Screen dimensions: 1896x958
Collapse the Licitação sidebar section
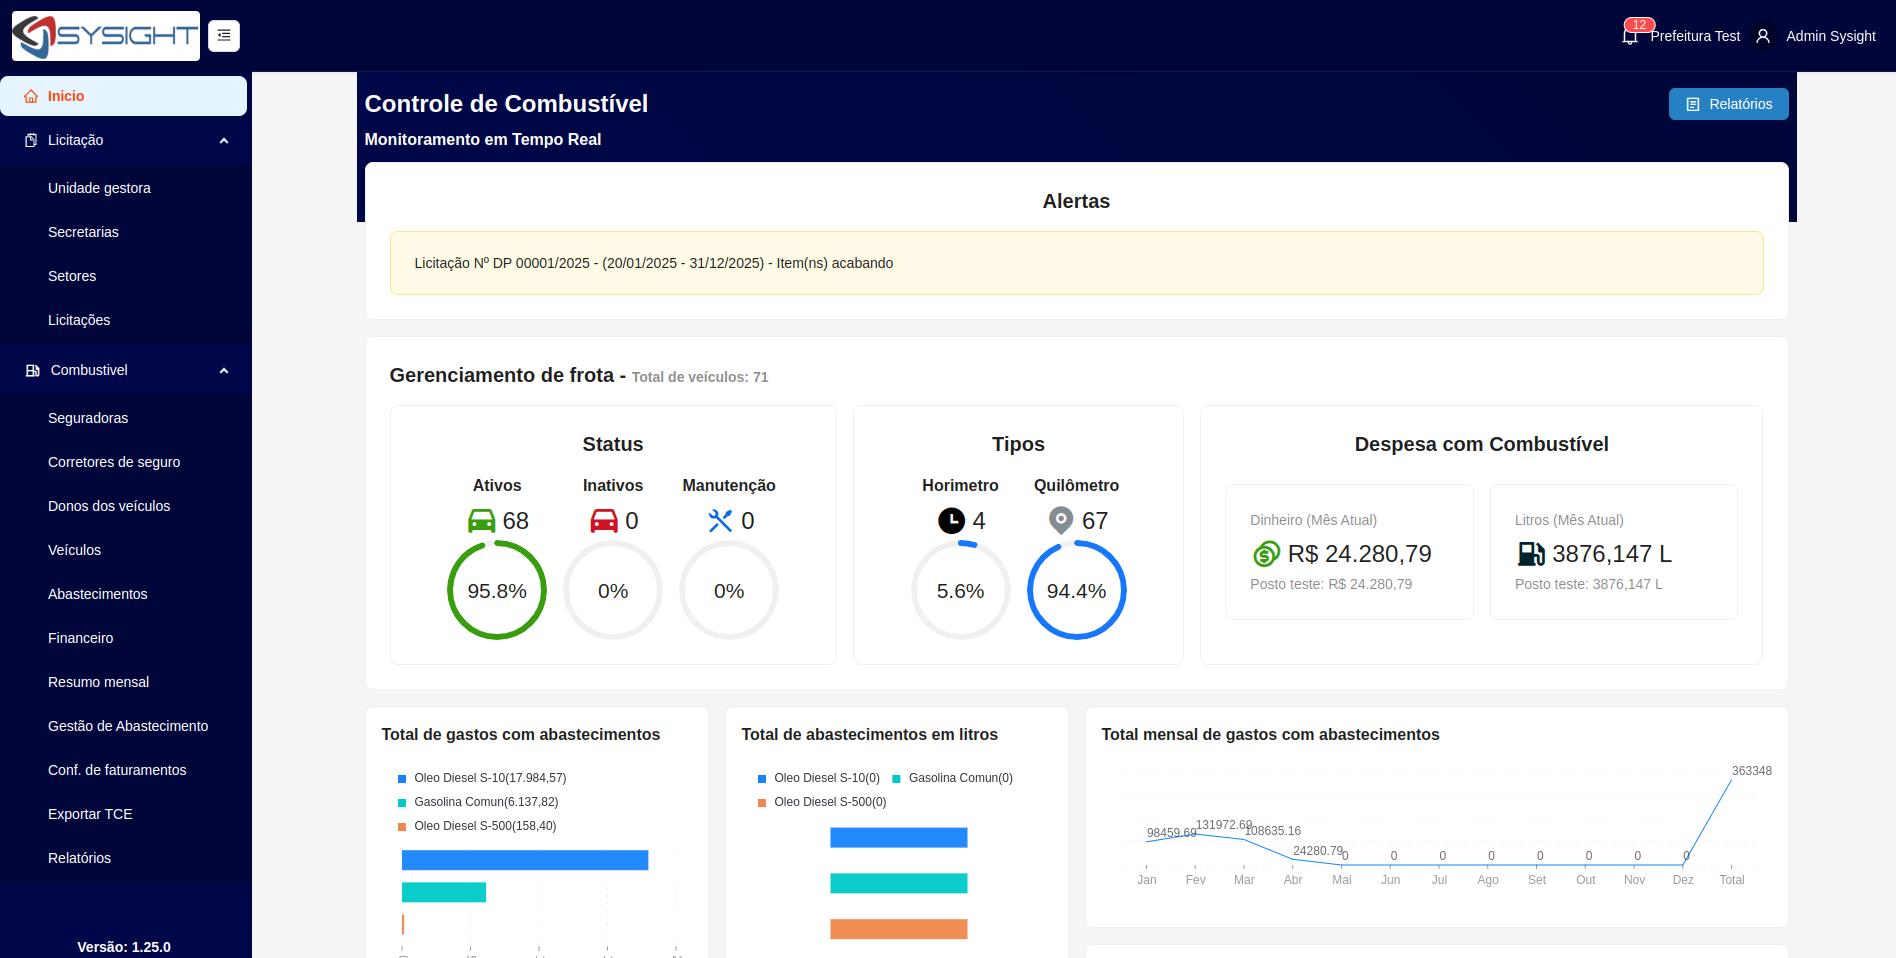pyautogui.click(x=224, y=141)
